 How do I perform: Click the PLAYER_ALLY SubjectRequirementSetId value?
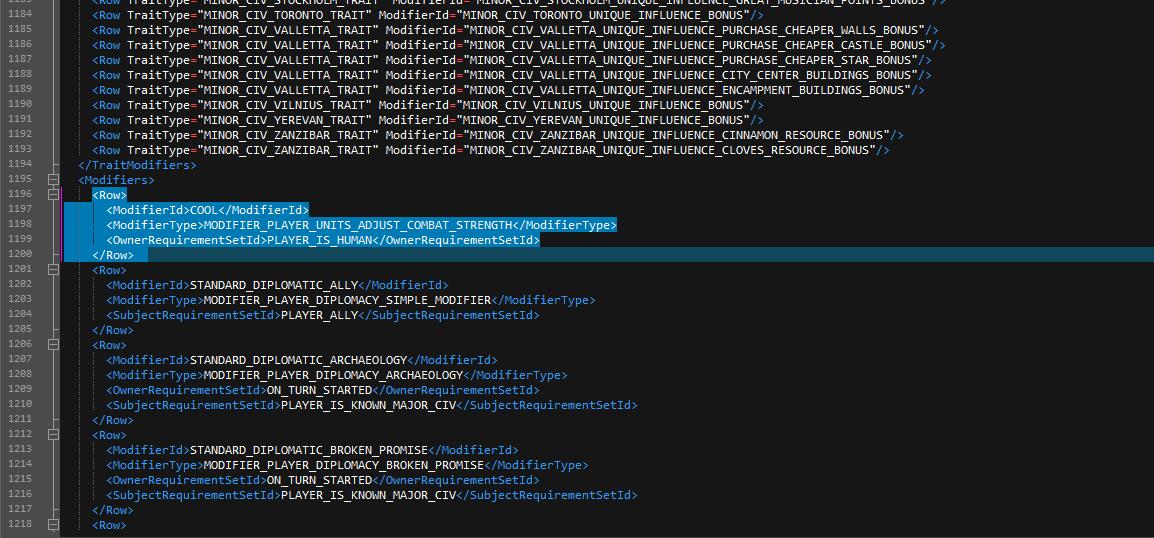319,315
